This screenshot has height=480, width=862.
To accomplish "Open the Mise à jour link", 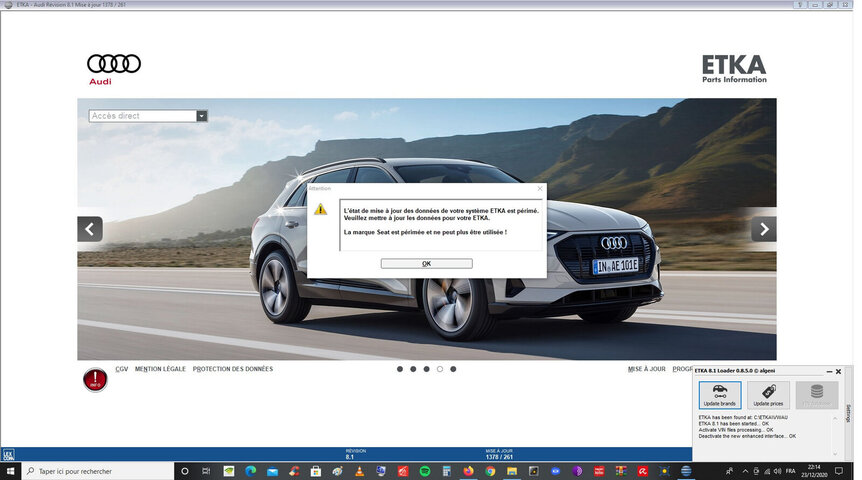I will tap(646, 369).
